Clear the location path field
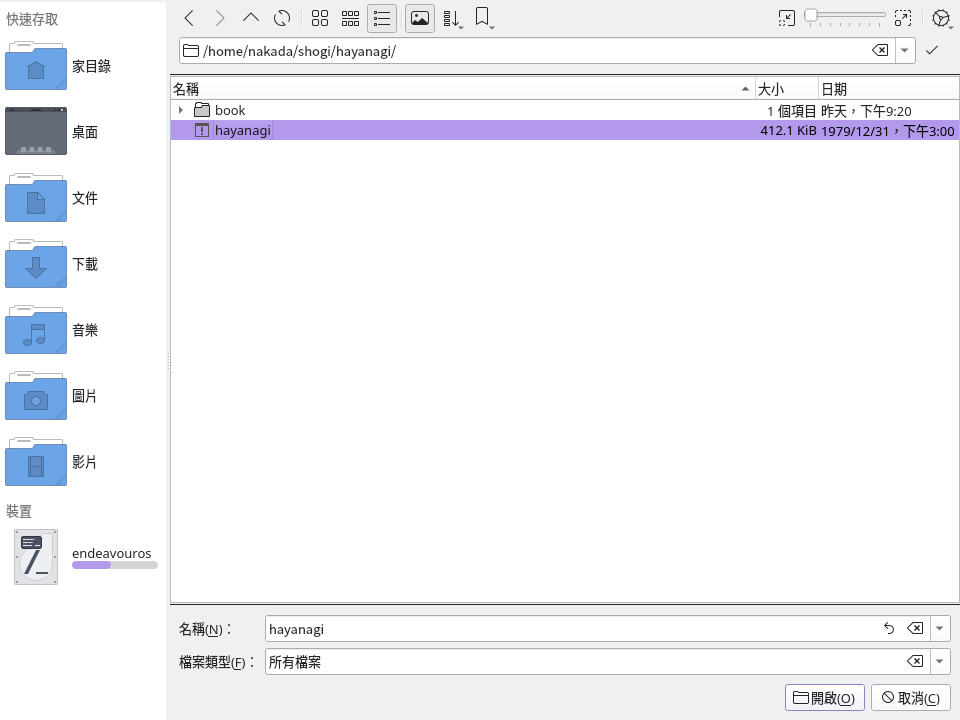 point(880,50)
